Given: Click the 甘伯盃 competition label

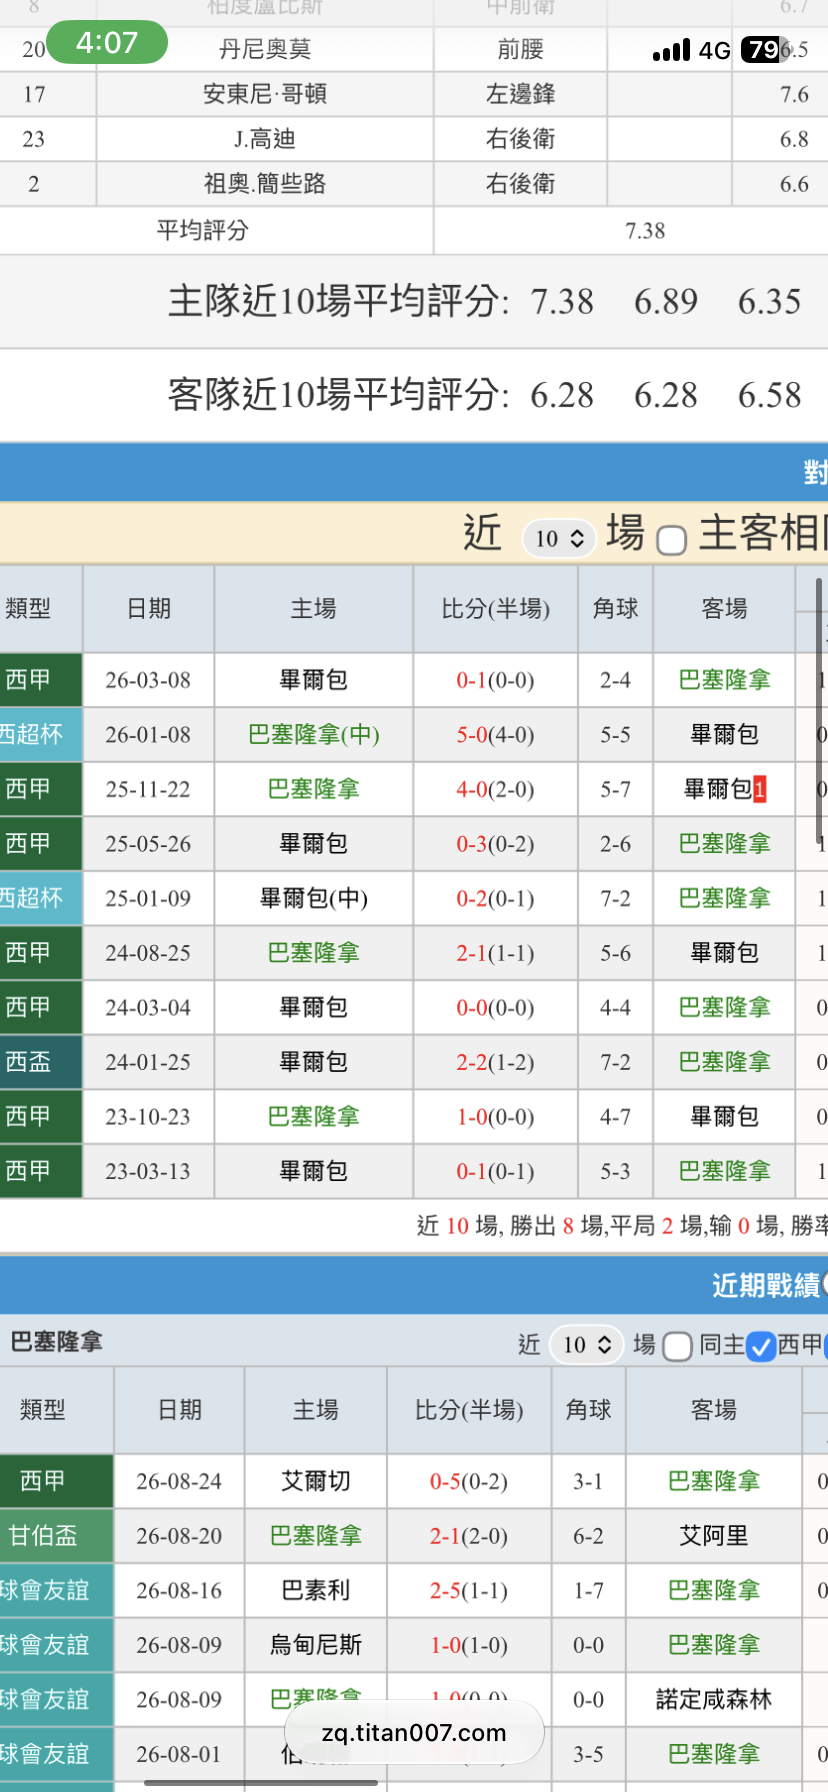Looking at the screenshot, I should (x=43, y=1536).
